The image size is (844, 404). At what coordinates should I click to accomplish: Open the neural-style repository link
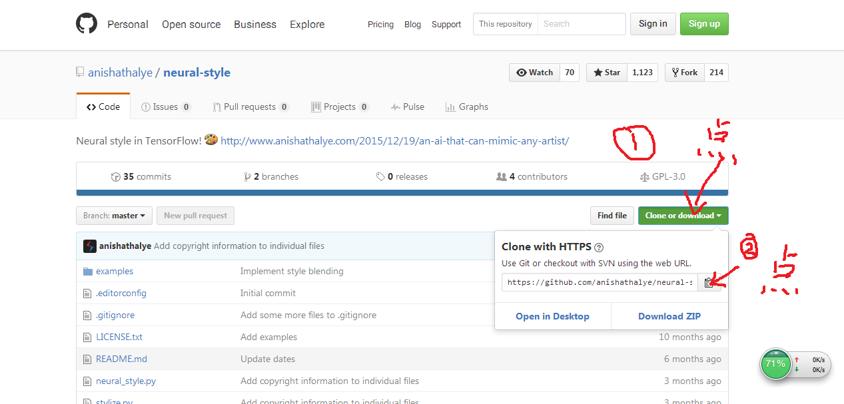pos(196,72)
